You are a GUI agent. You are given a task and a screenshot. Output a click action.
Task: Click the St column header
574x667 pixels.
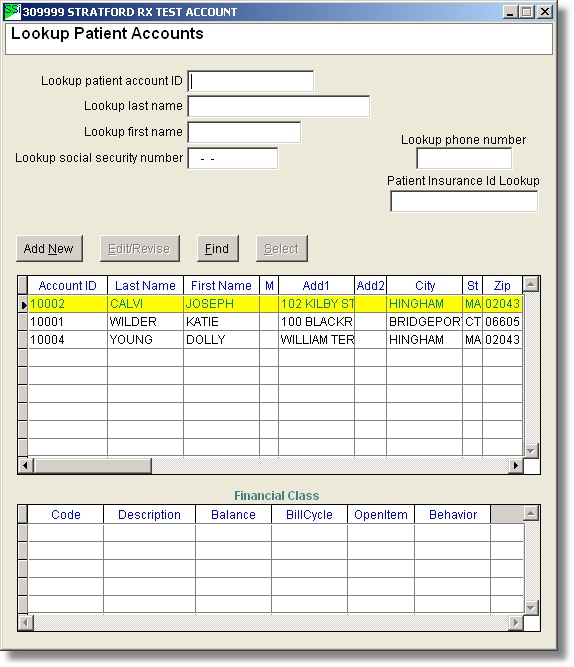tap(473, 285)
